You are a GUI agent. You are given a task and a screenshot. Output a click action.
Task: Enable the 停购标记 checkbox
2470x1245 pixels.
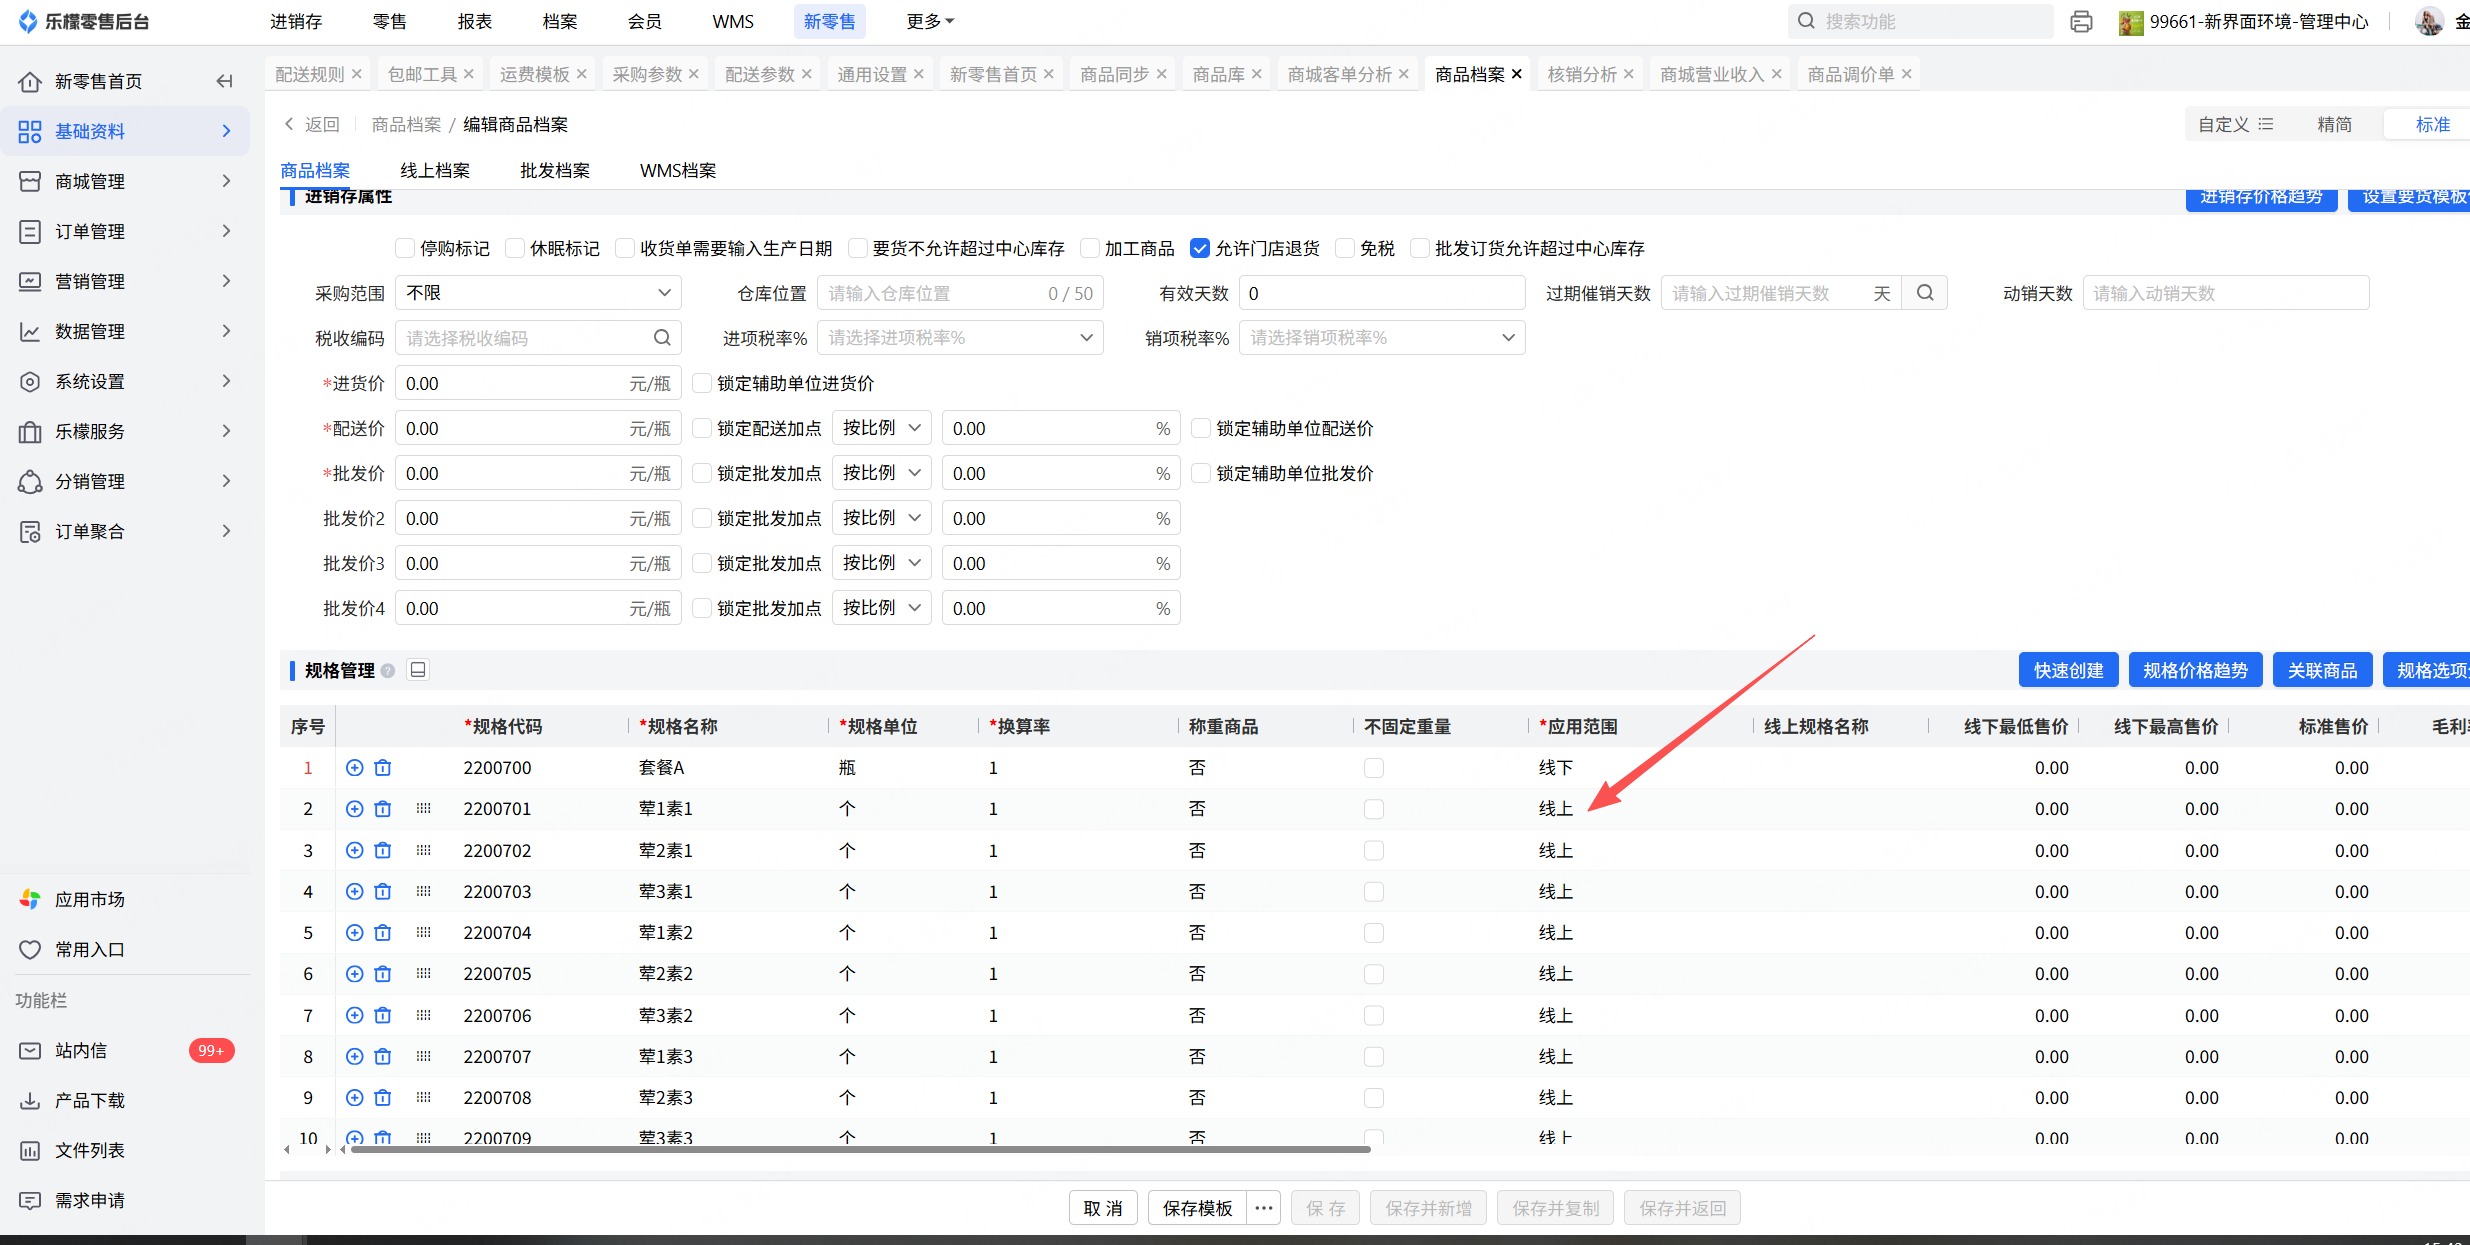click(x=405, y=248)
